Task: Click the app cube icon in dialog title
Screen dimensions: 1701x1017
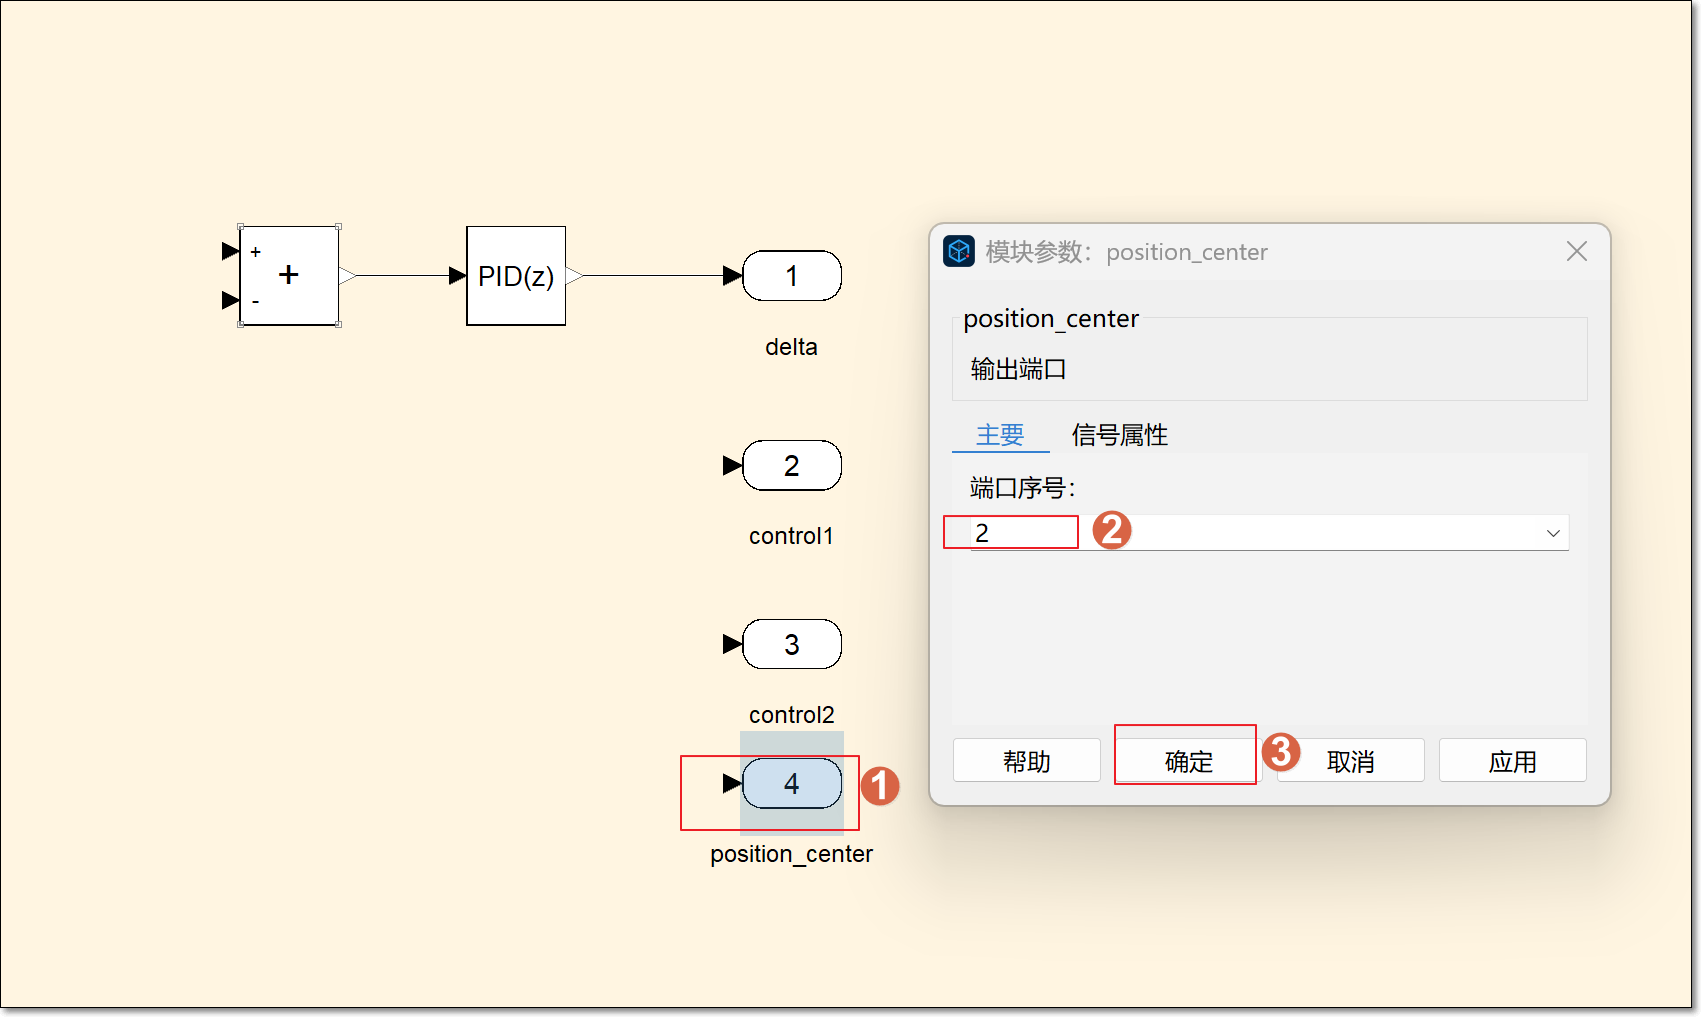Action: click(x=959, y=251)
